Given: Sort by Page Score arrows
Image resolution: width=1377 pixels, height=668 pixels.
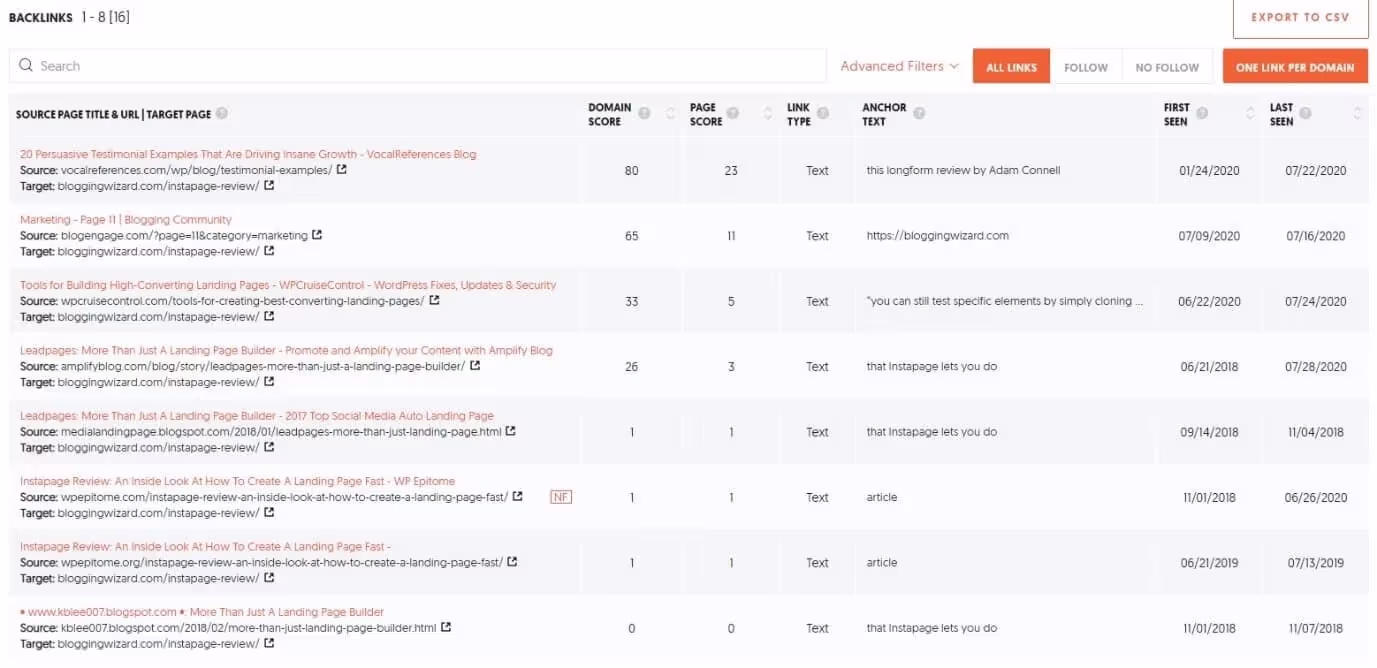Looking at the screenshot, I should pos(768,114).
